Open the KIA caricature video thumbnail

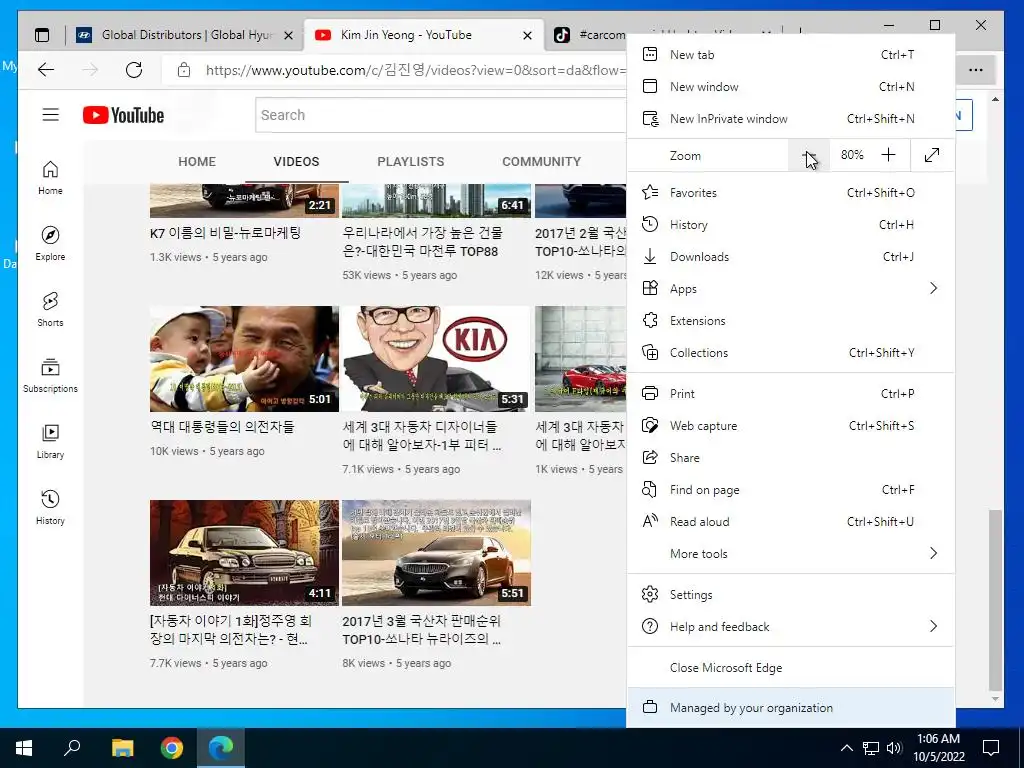(x=436, y=359)
